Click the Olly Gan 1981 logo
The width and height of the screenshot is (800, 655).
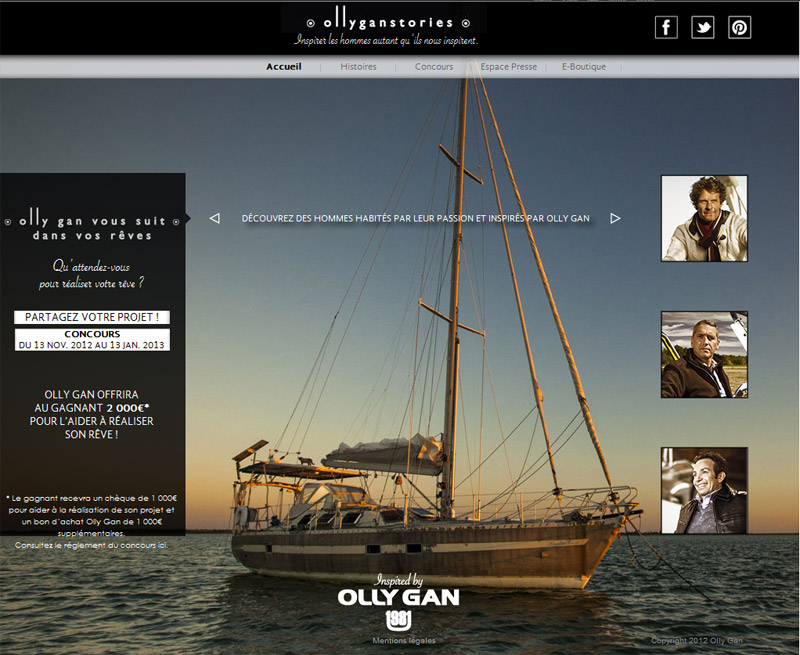(398, 602)
